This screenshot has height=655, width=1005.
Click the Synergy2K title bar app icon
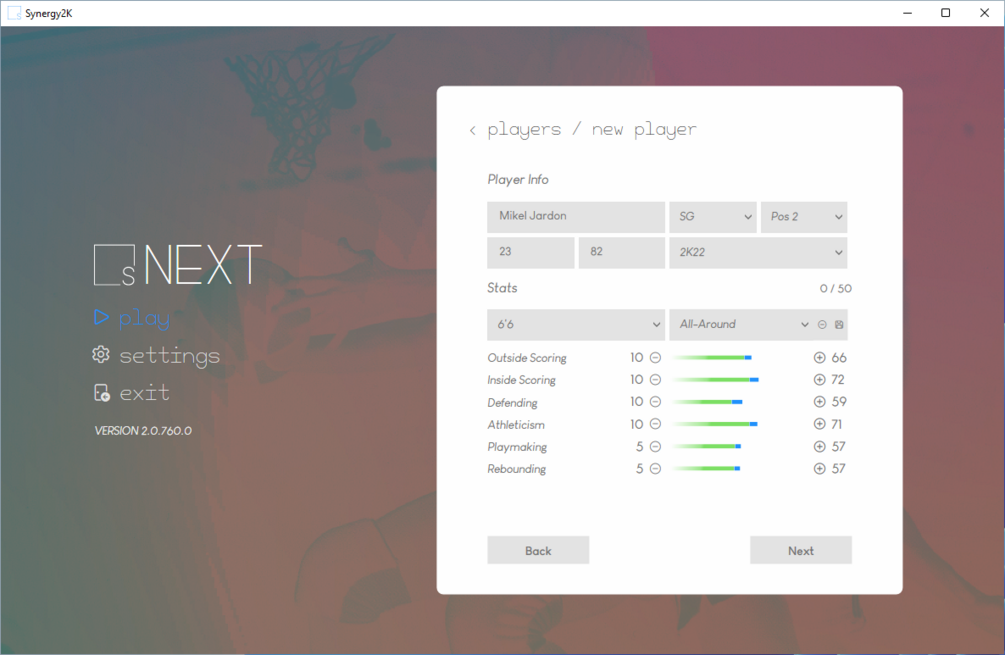coord(13,13)
